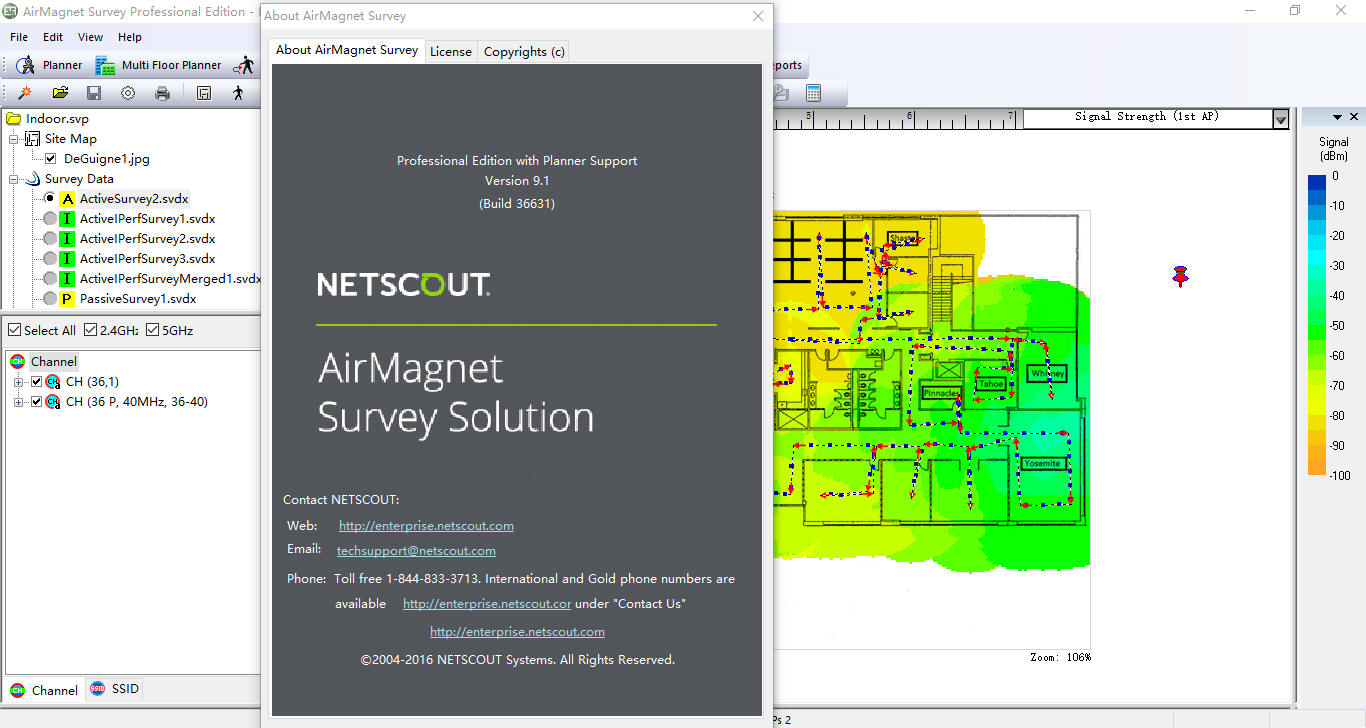1366x728 pixels.
Task: Open the File menu
Action: [x=19, y=37]
